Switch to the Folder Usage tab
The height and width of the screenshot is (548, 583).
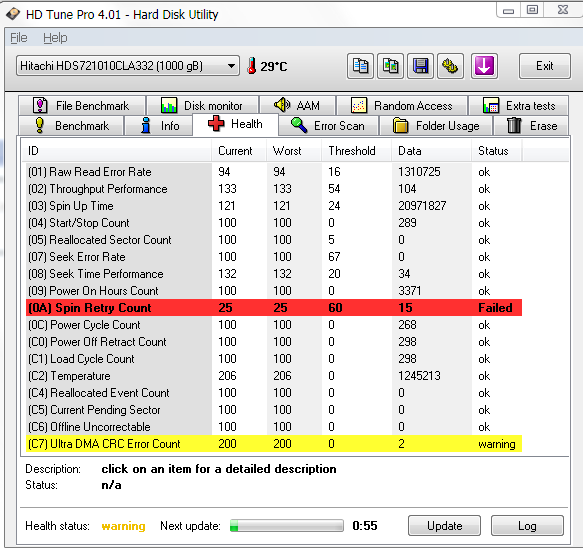436,126
